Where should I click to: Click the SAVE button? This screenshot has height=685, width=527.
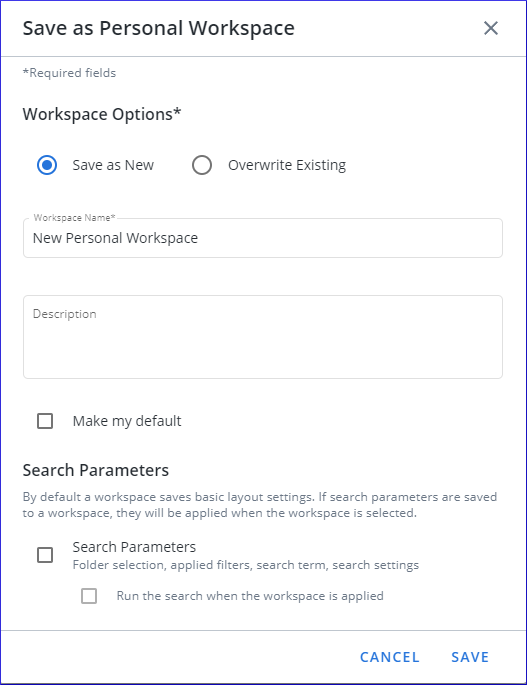tap(470, 657)
